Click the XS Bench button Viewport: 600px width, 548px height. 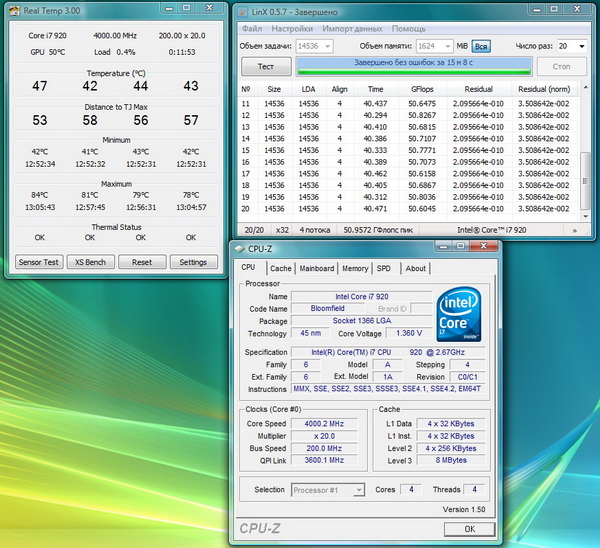click(90, 262)
